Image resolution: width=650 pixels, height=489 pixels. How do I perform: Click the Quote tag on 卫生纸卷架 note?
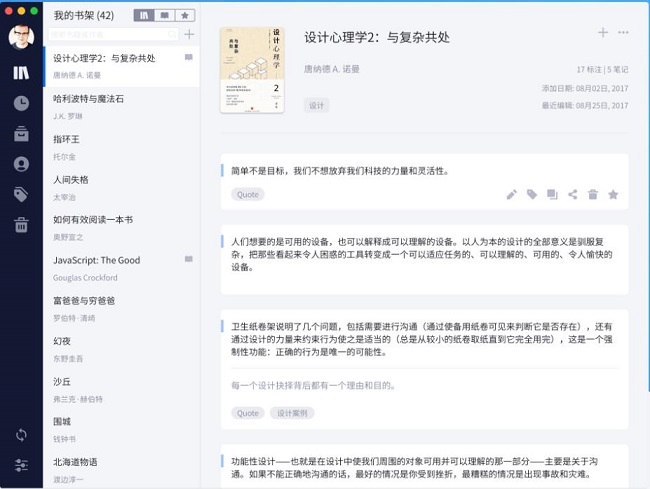pos(247,413)
